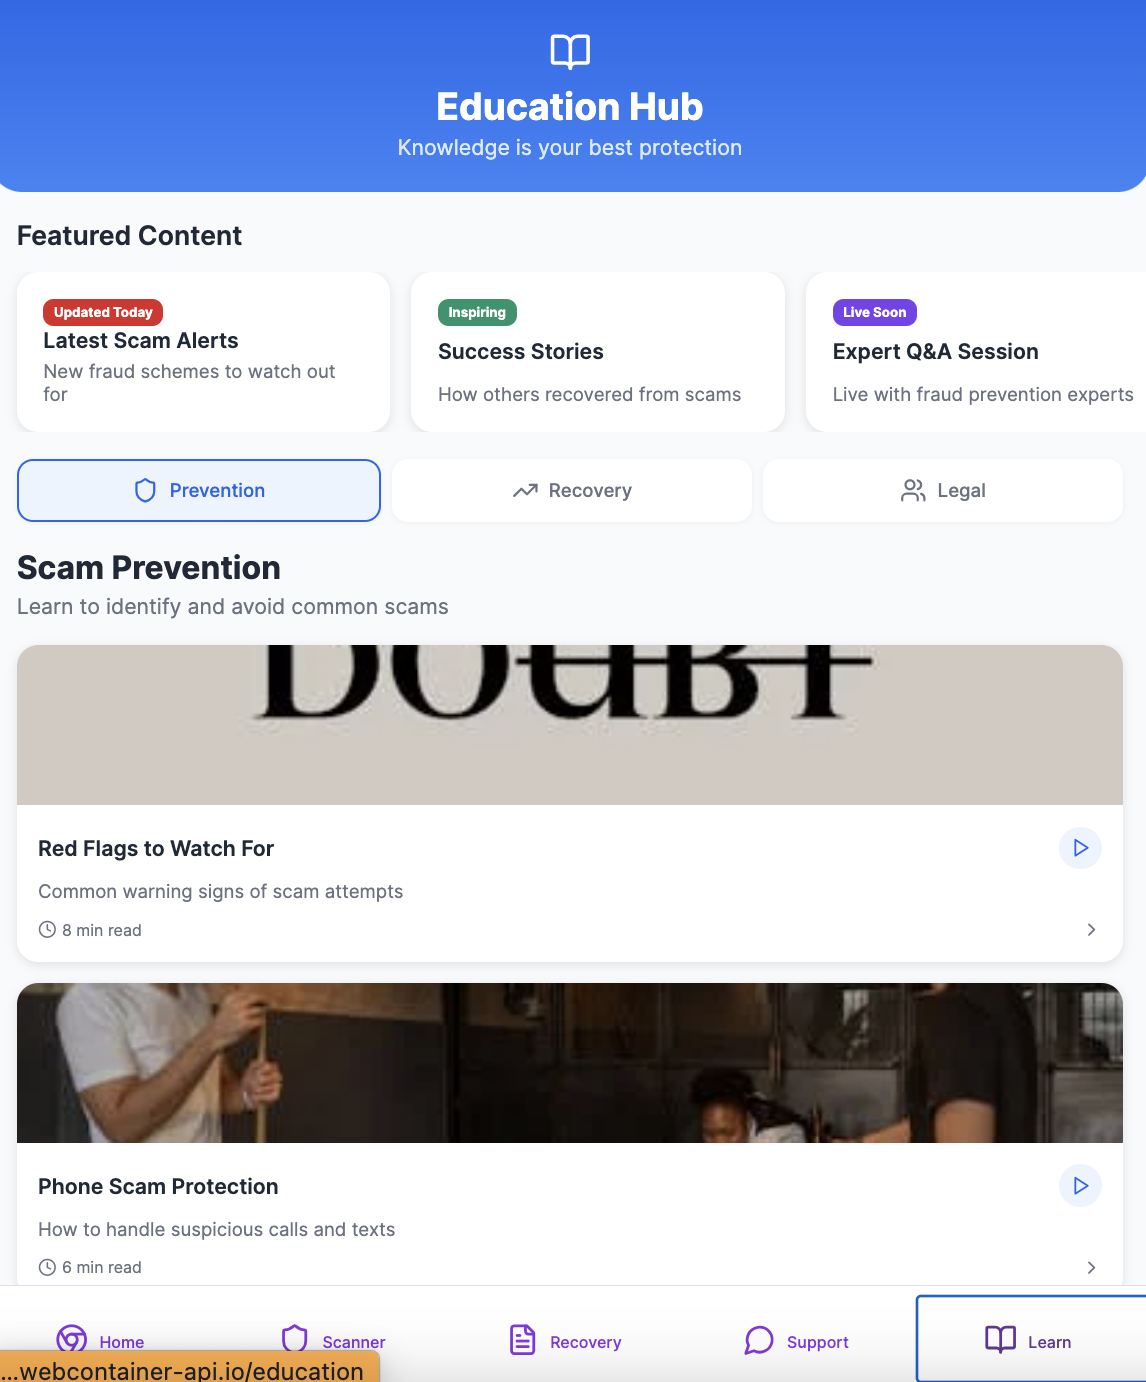Image resolution: width=1146 pixels, height=1382 pixels.
Task: Select the Learn book icon
Action: click(1000, 1340)
